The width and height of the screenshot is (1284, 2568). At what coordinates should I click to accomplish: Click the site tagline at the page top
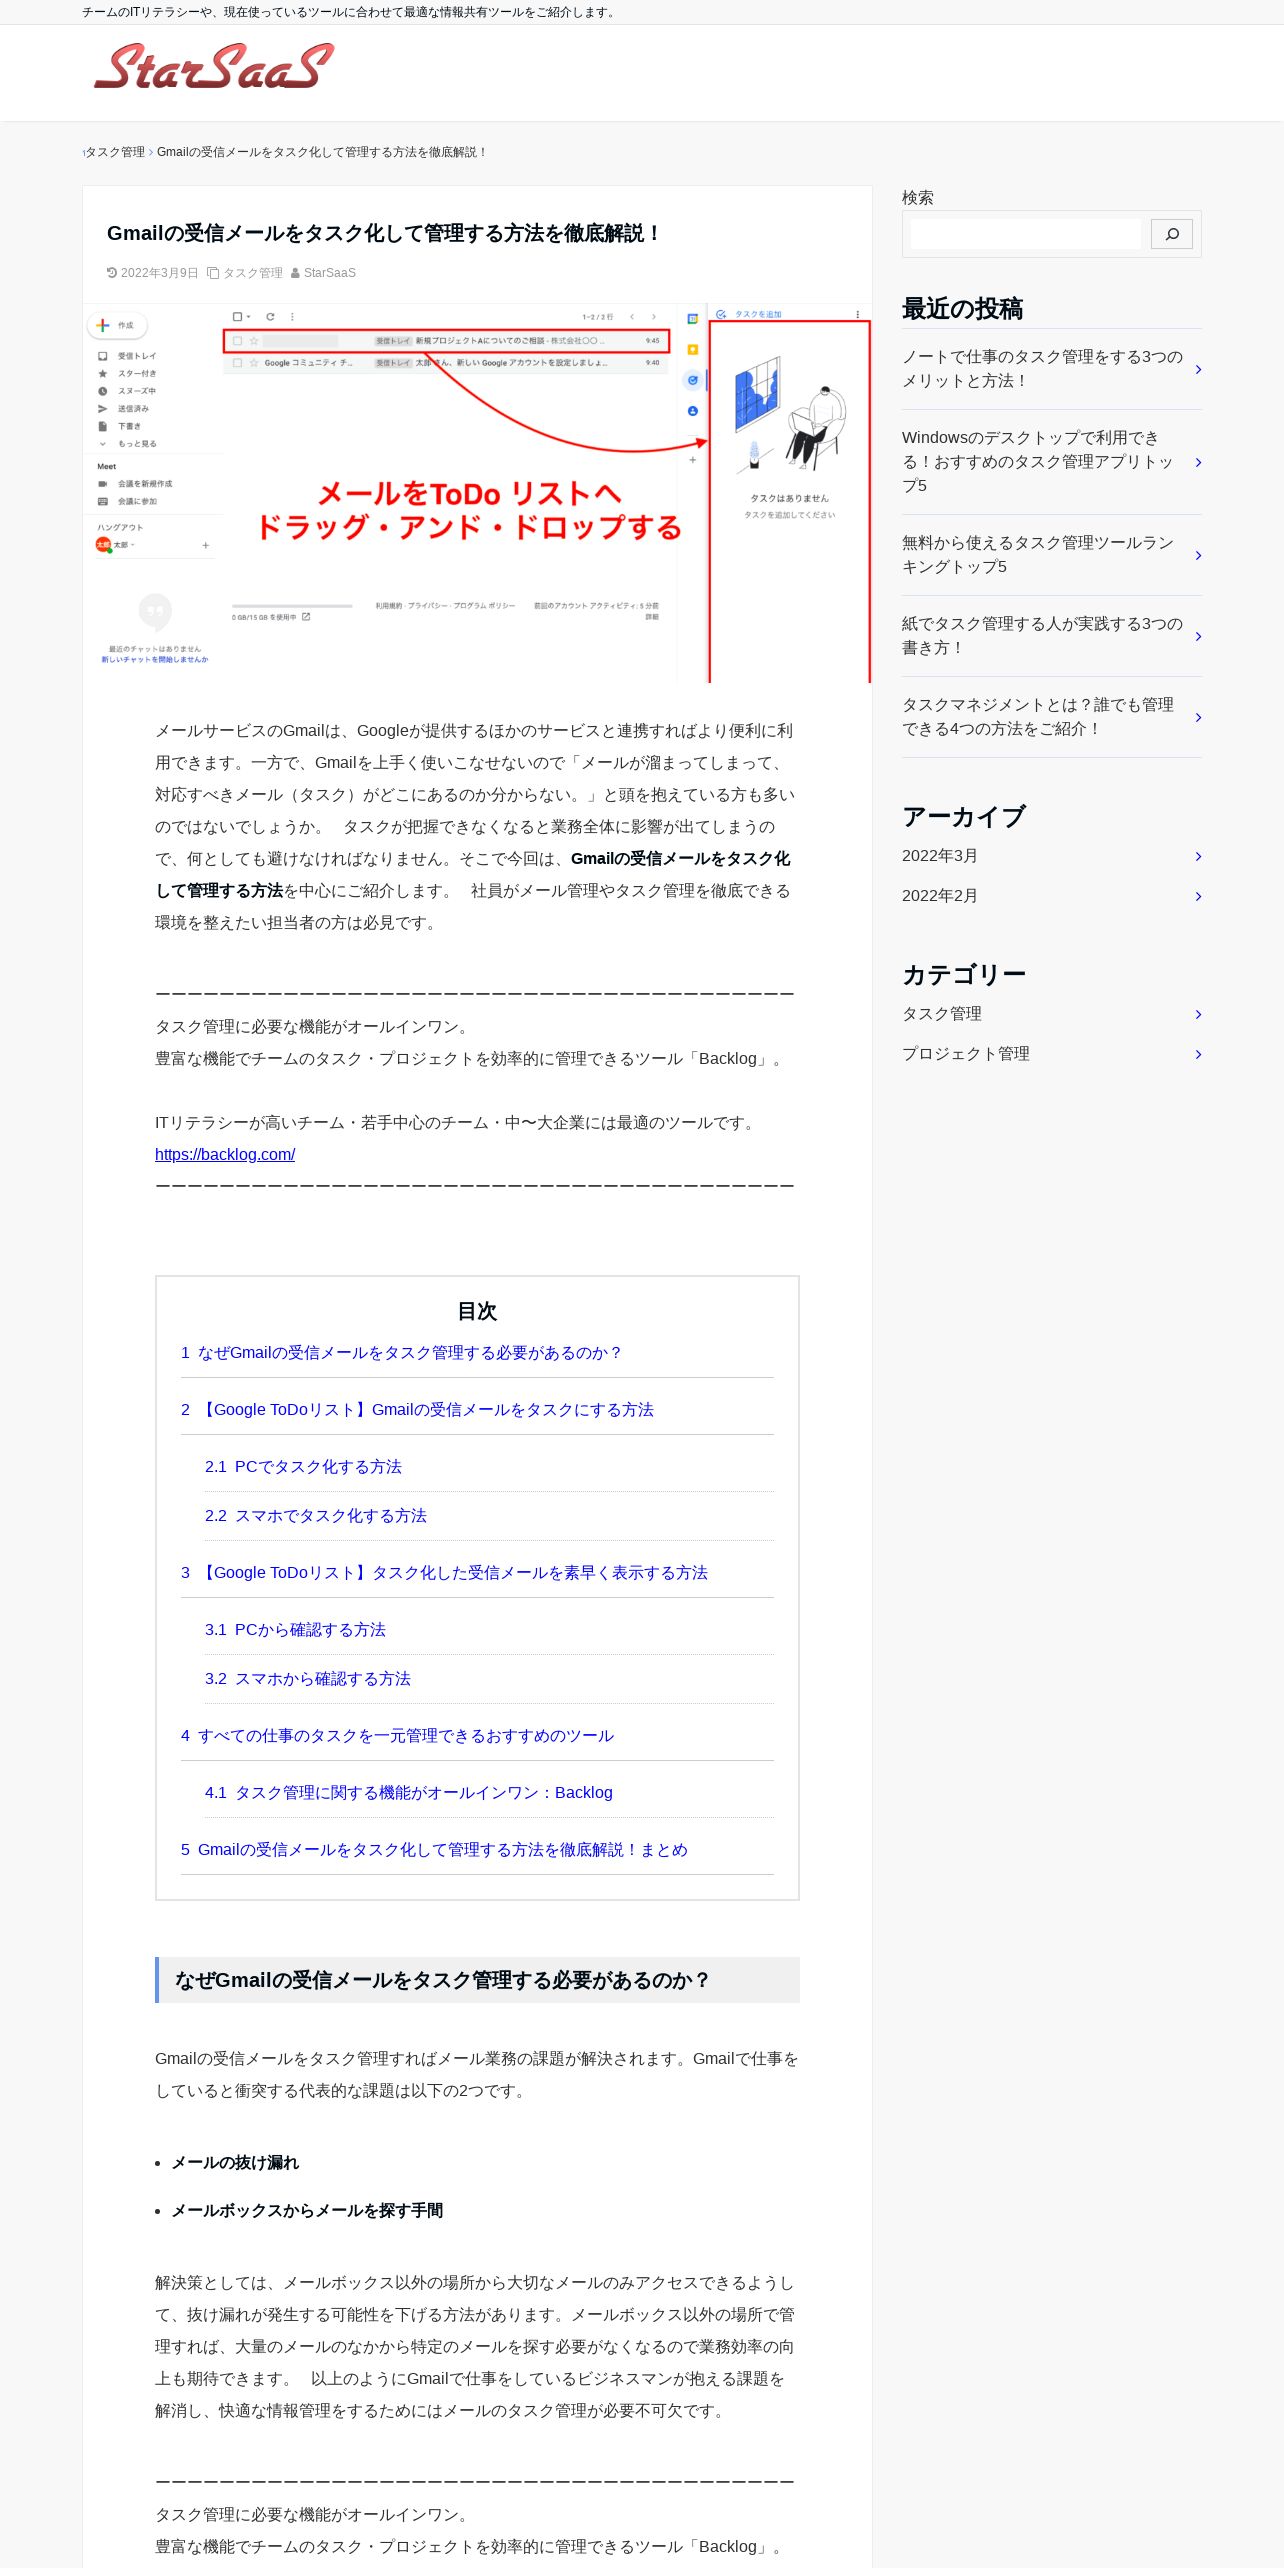[x=350, y=12]
